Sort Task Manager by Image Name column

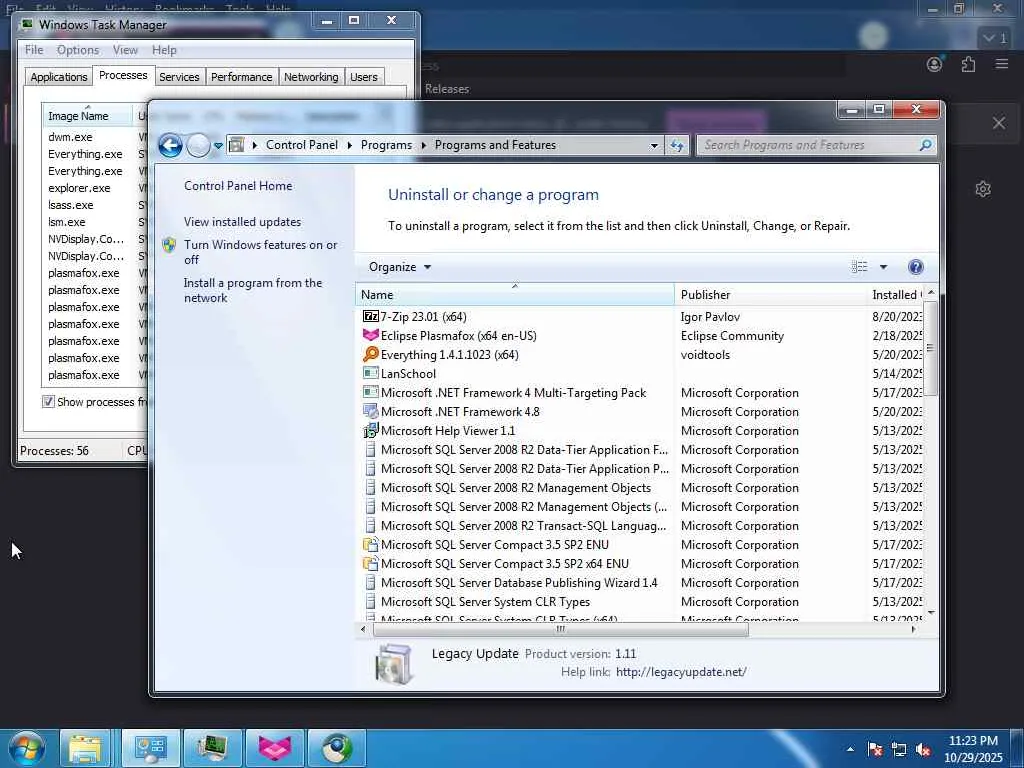click(87, 116)
